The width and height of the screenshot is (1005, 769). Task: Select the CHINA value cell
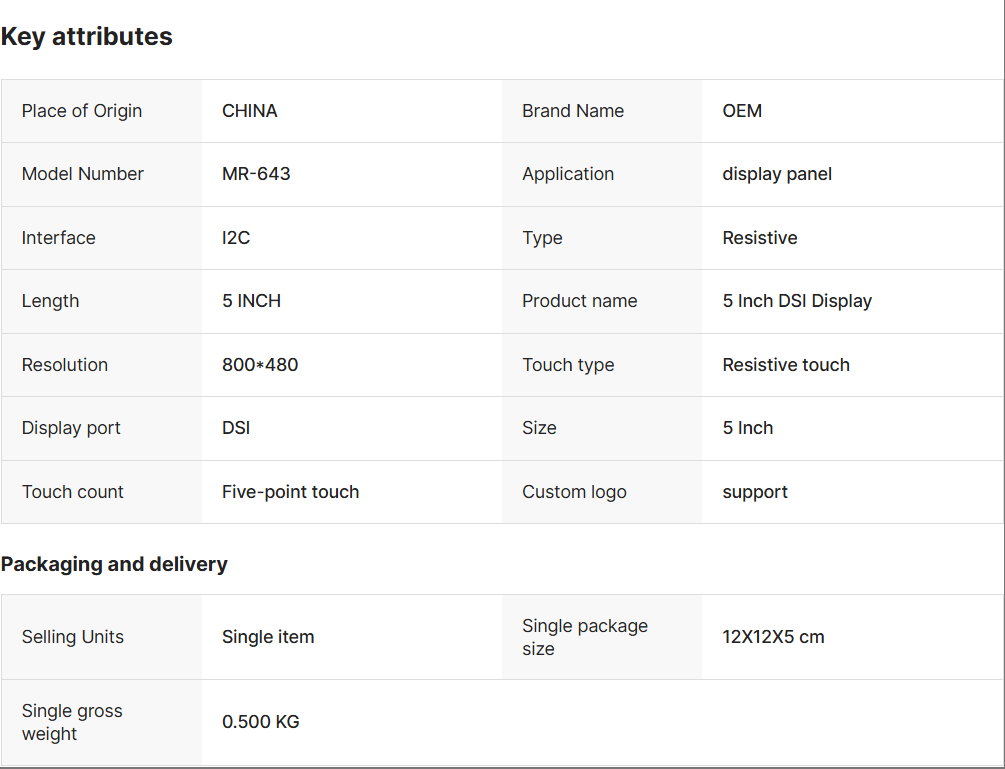pos(250,111)
